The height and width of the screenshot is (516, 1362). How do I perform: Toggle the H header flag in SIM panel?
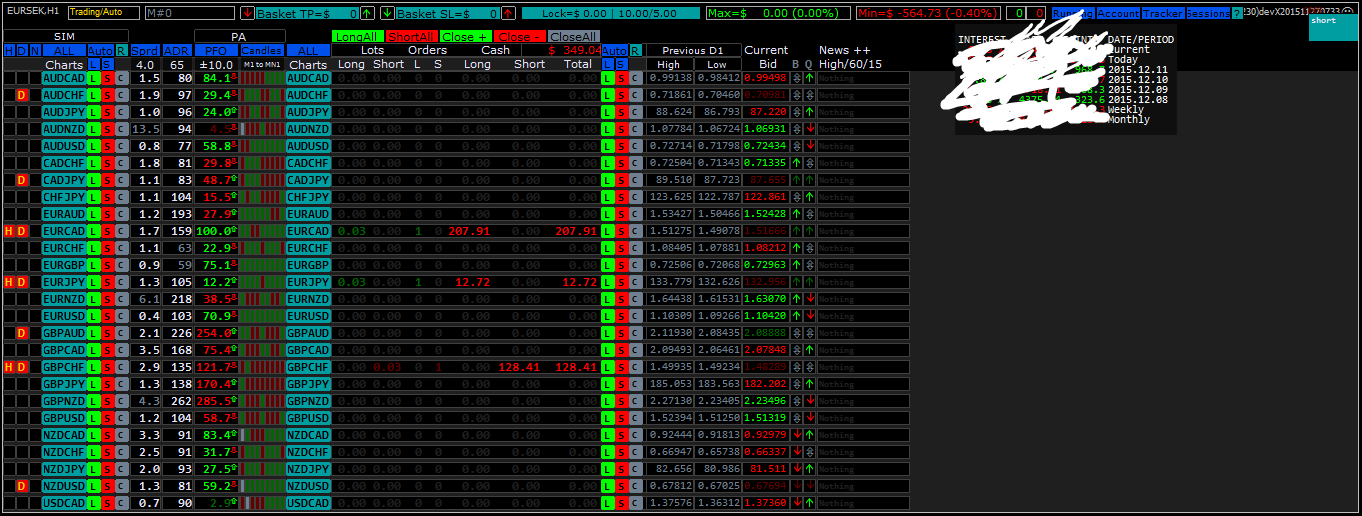click(x=9, y=50)
